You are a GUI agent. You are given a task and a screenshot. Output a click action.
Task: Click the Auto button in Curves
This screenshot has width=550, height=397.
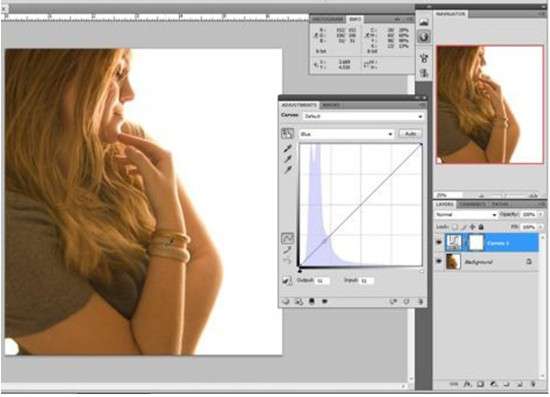pos(410,134)
